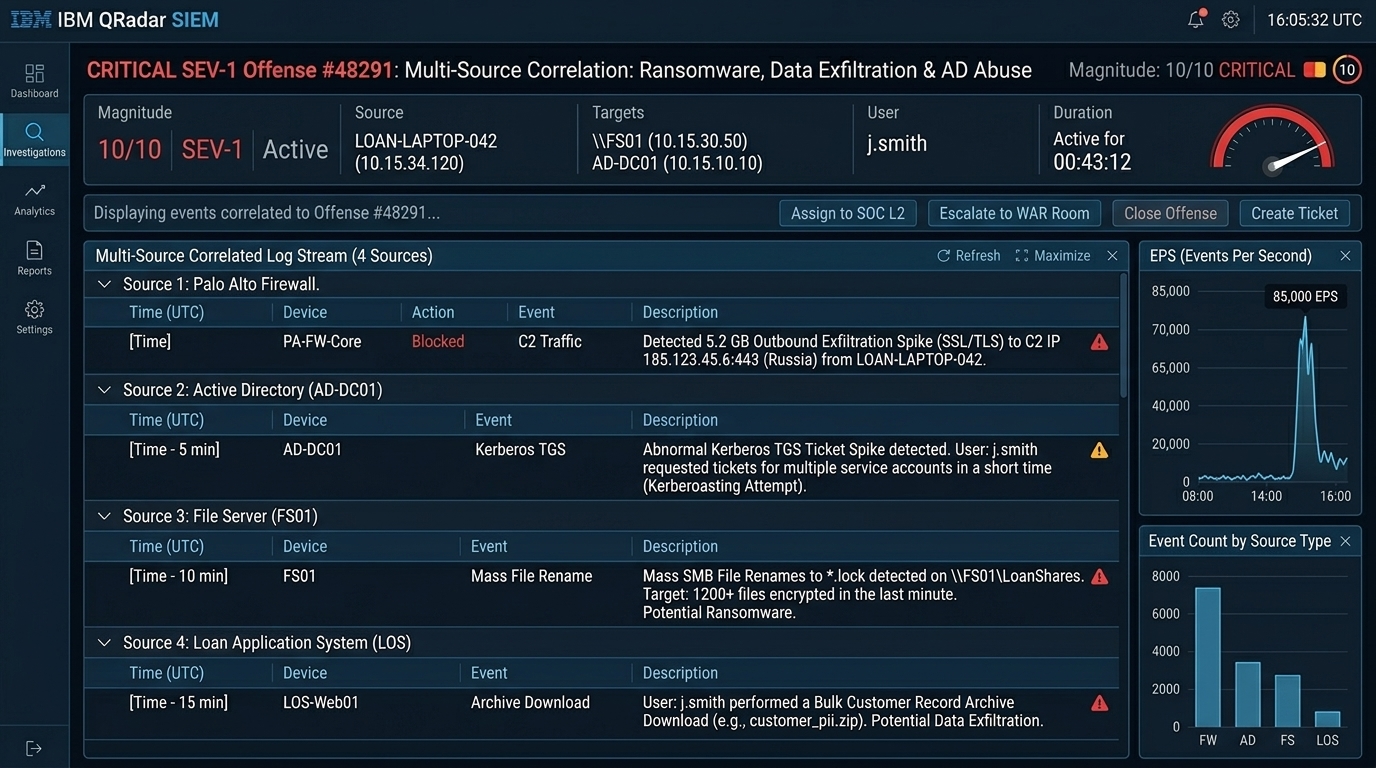Viewport: 1376px width, 768px height.
Task: Click the IBM logo in header
Action: click(x=30, y=19)
